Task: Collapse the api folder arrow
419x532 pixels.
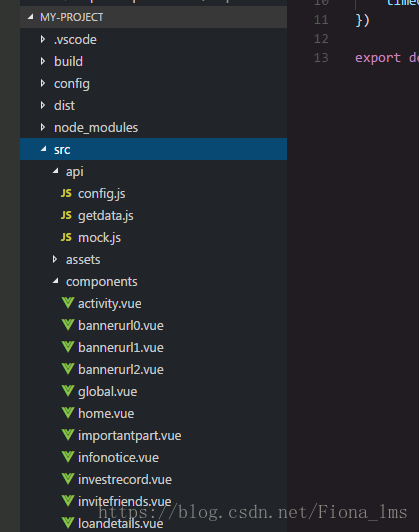Action: pos(56,171)
